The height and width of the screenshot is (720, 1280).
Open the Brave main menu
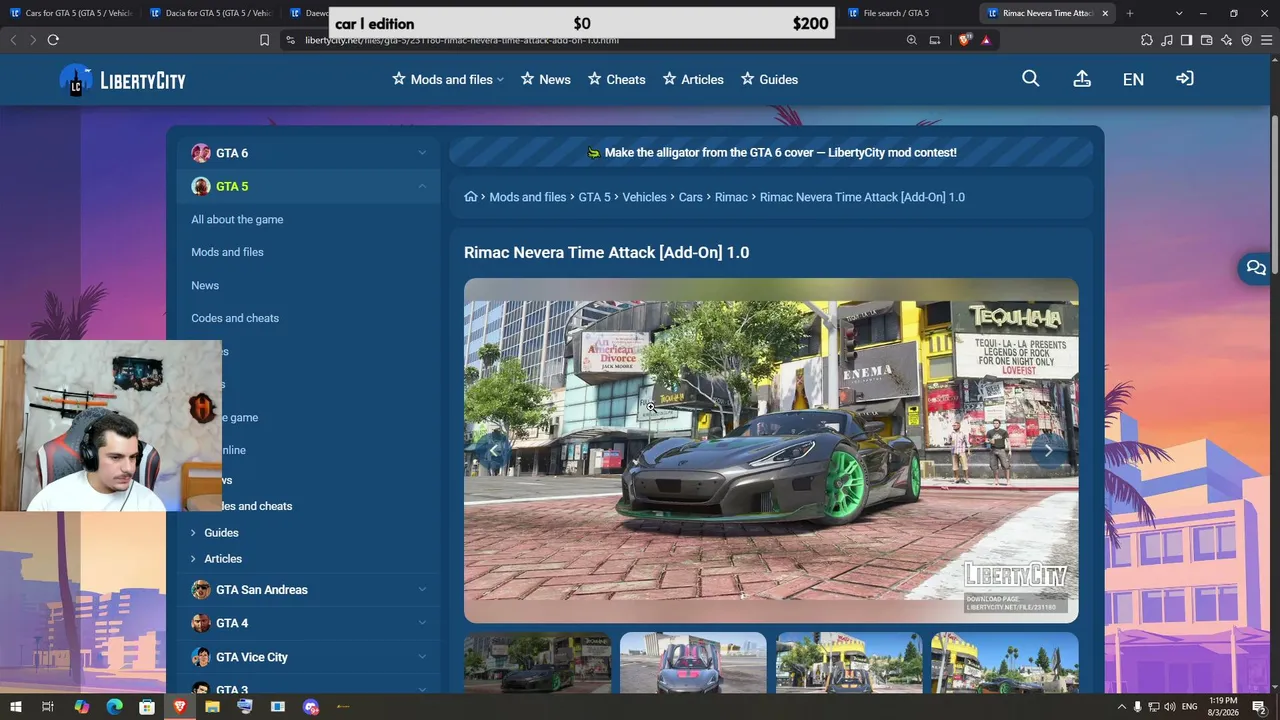point(1266,40)
